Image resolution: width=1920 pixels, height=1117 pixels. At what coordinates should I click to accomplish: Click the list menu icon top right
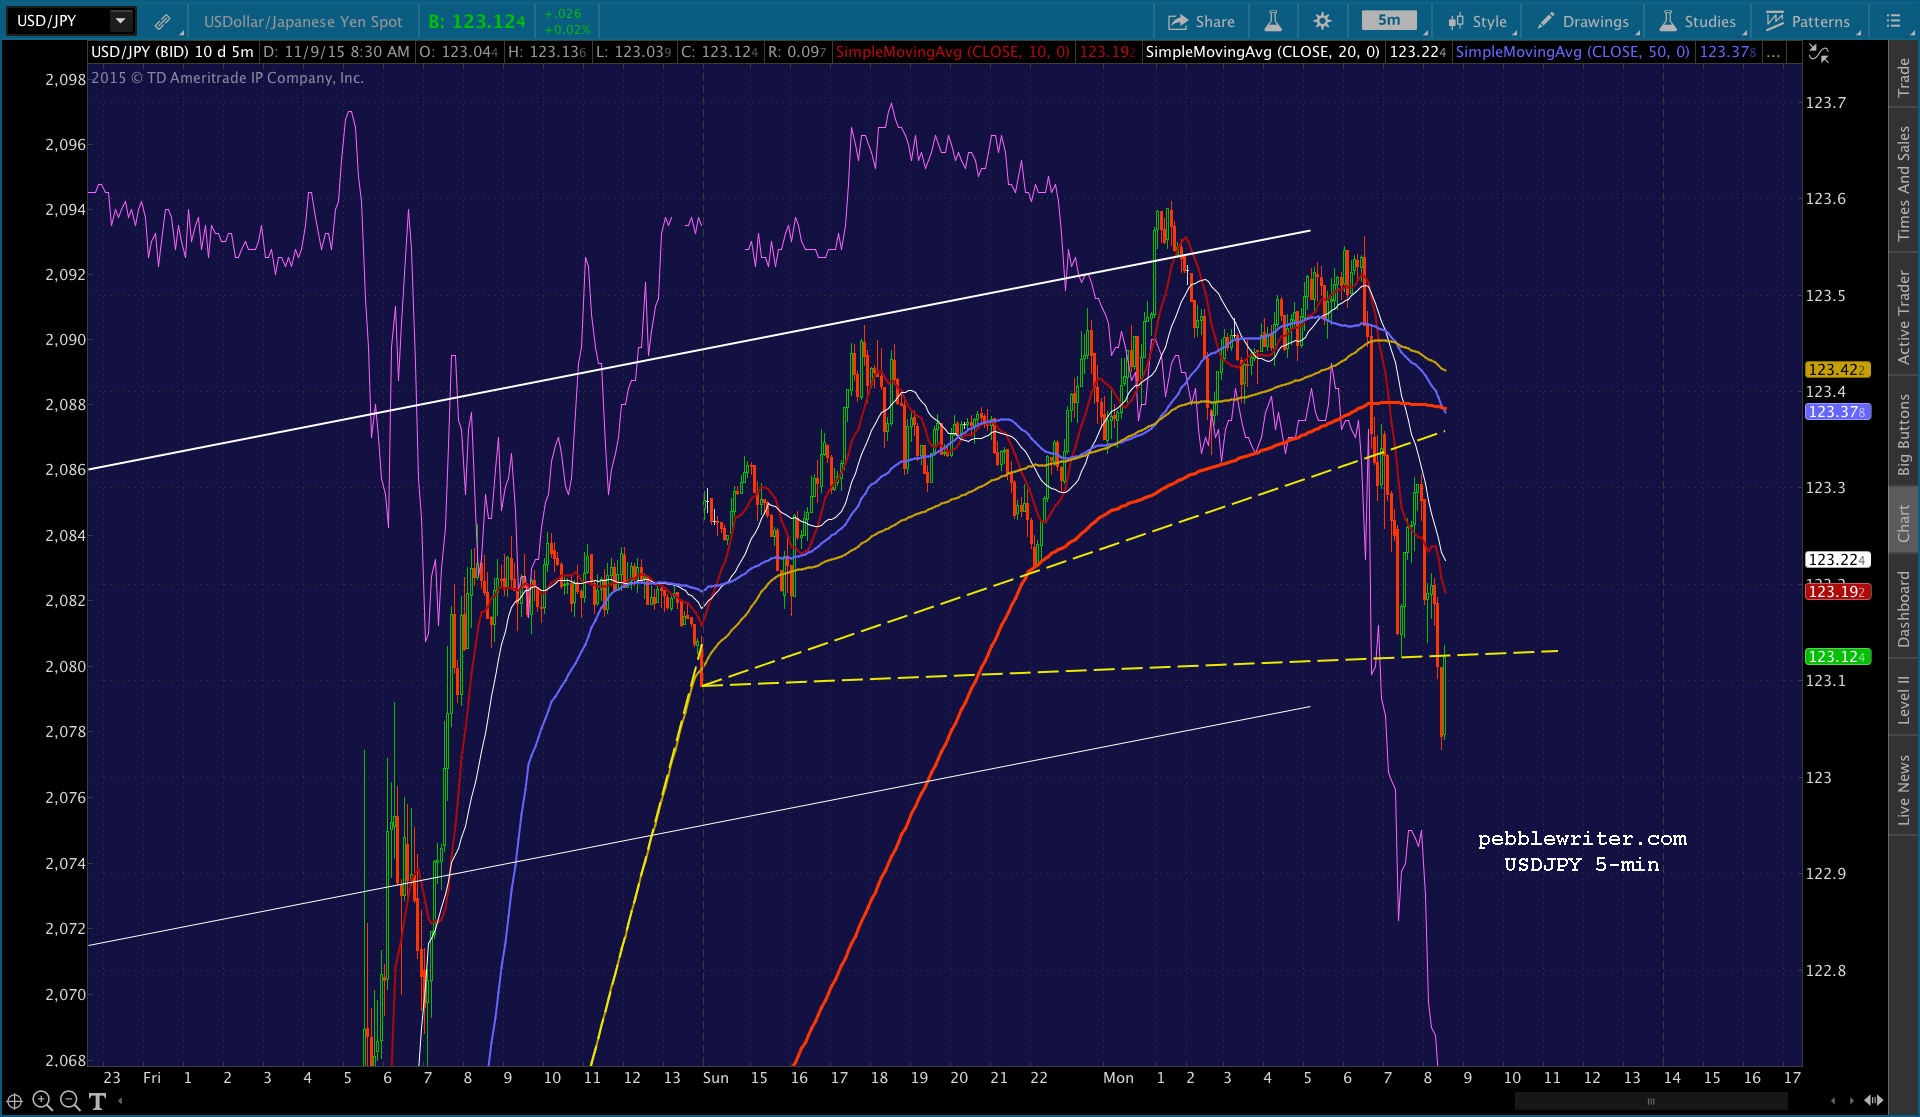pyautogui.click(x=1893, y=21)
